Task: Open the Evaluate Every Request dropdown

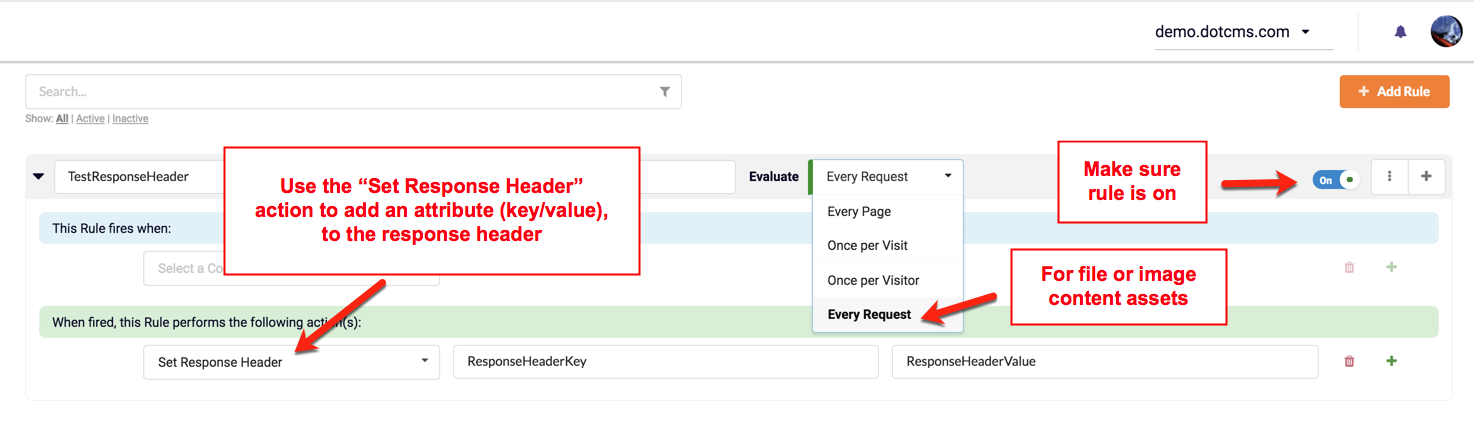Action: pyautogui.click(x=887, y=177)
